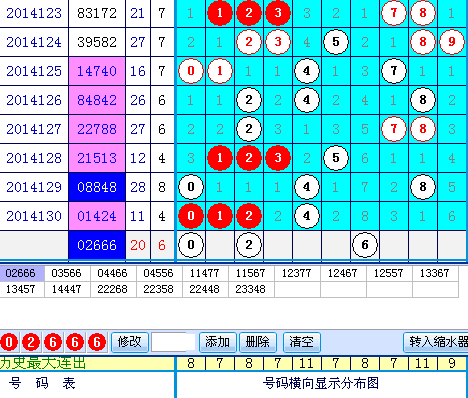Click the first red 0 digit ball
This screenshot has height=398, width=468.
[9, 342]
